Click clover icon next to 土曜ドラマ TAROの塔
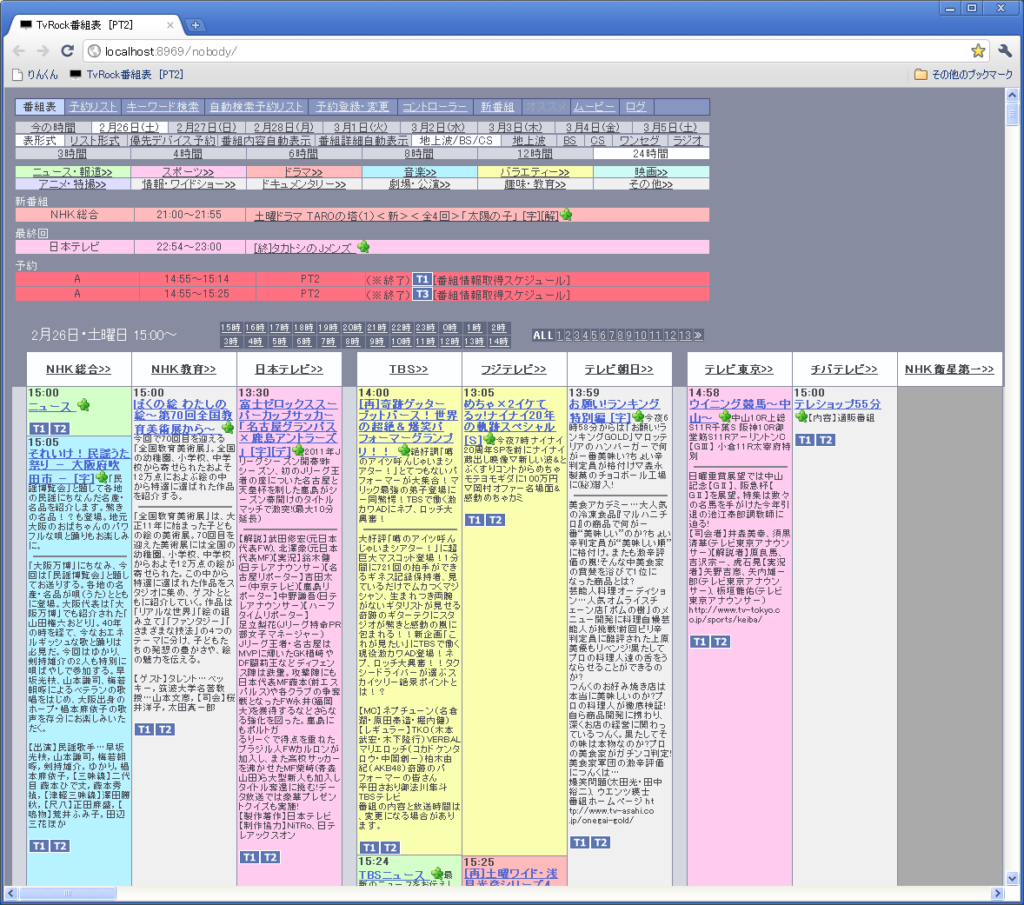 (566, 214)
